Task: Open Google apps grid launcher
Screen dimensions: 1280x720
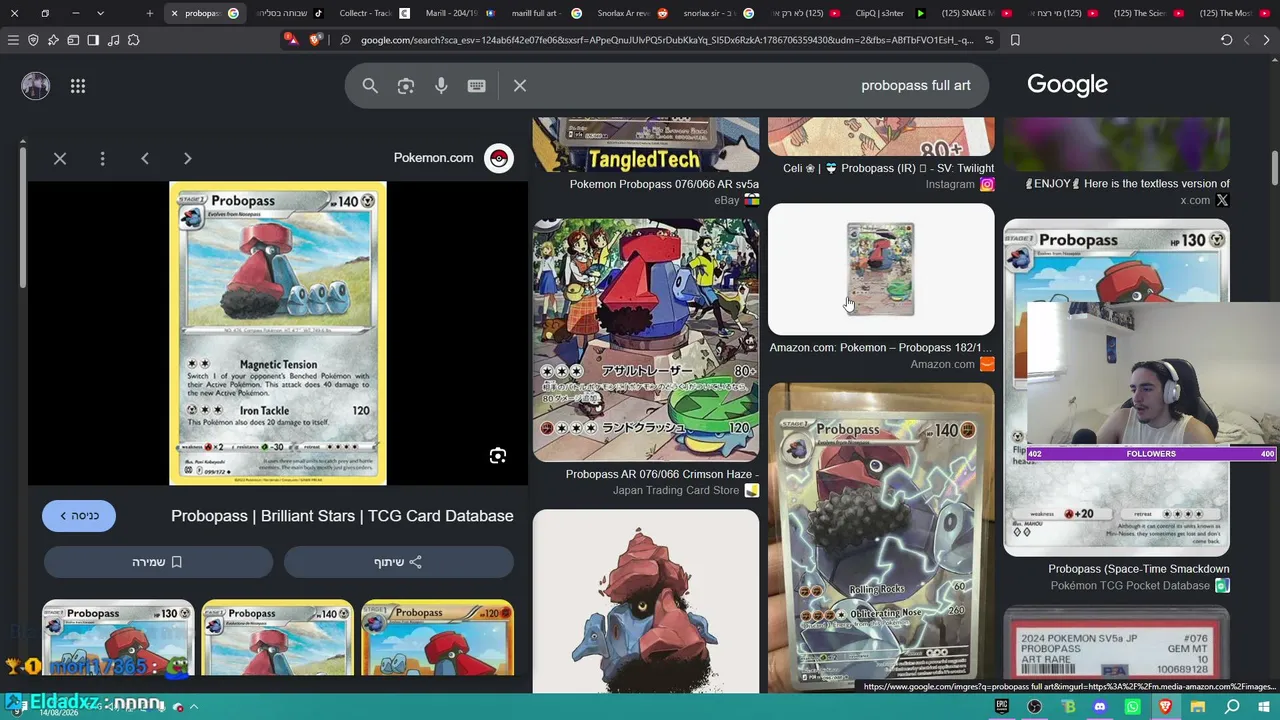Action: [x=78, y=86]
